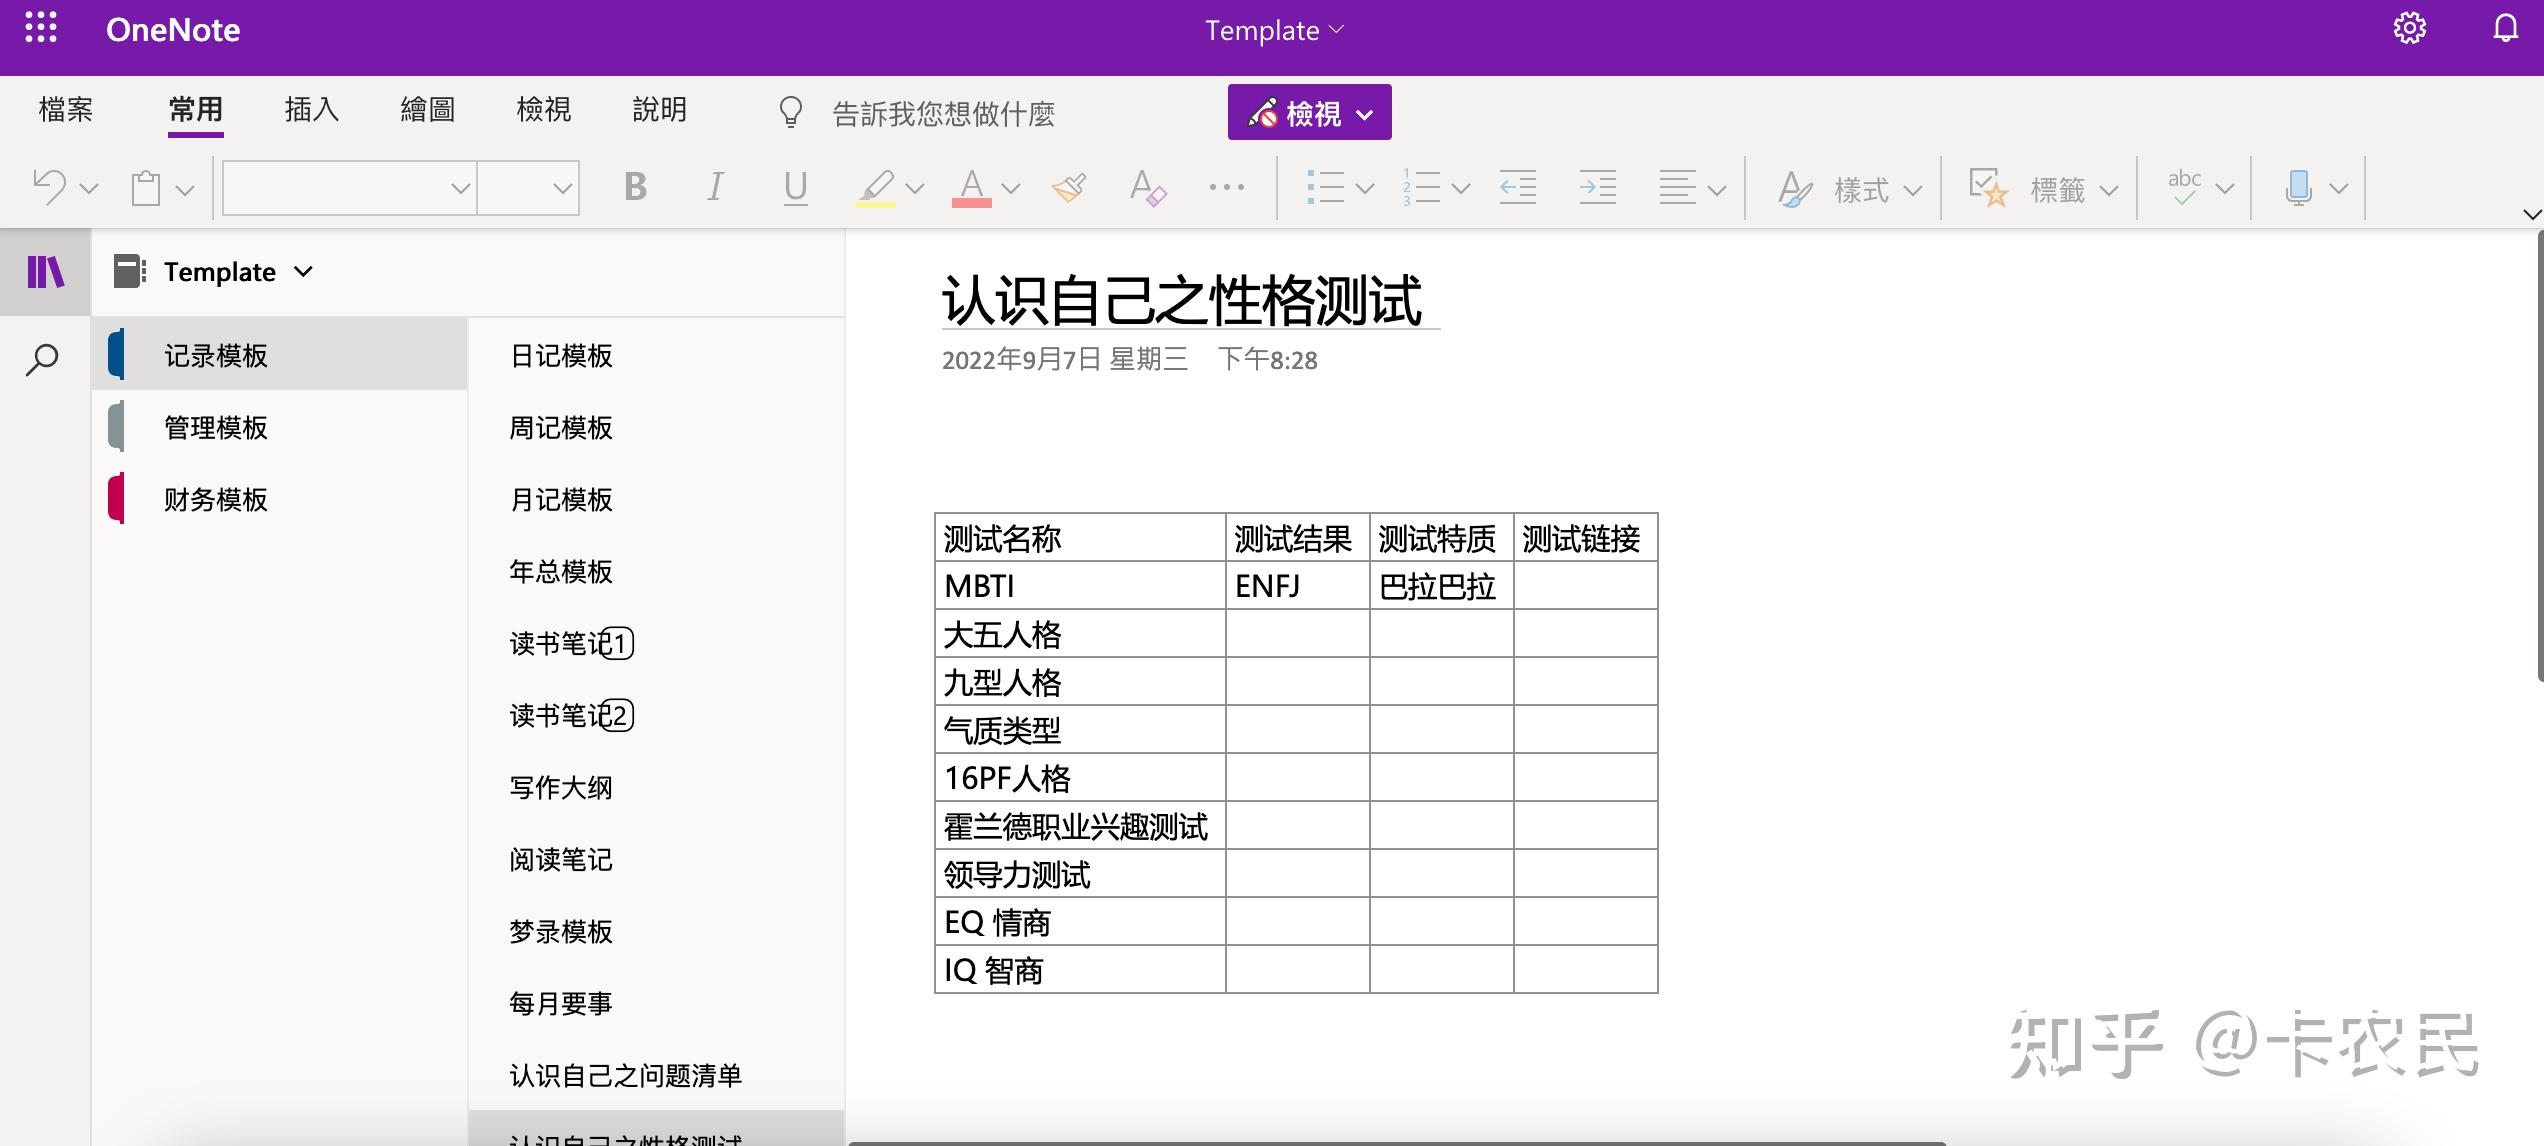This screenshot has width=2544, height=1146.
Task: Click the notebooks library icon in sidebar
Action: (x=45, y=271)
